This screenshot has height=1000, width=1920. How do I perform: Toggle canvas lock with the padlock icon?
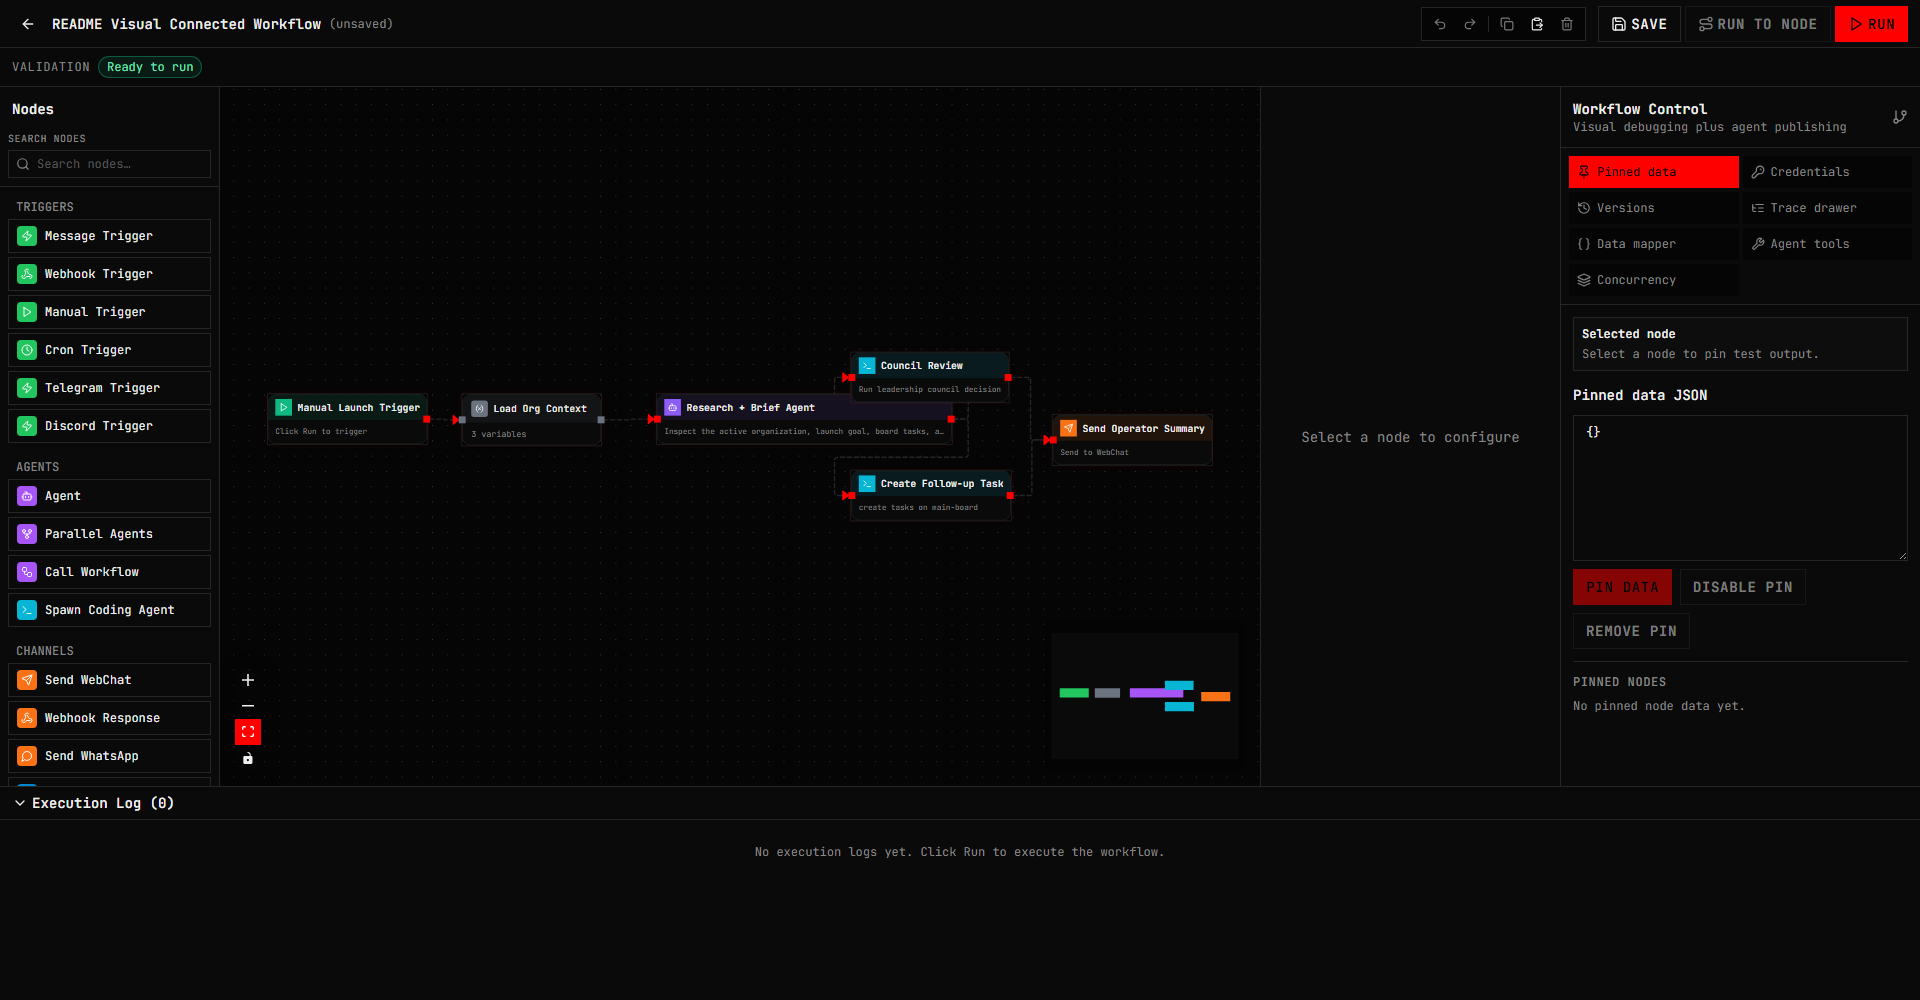point(248,758)
